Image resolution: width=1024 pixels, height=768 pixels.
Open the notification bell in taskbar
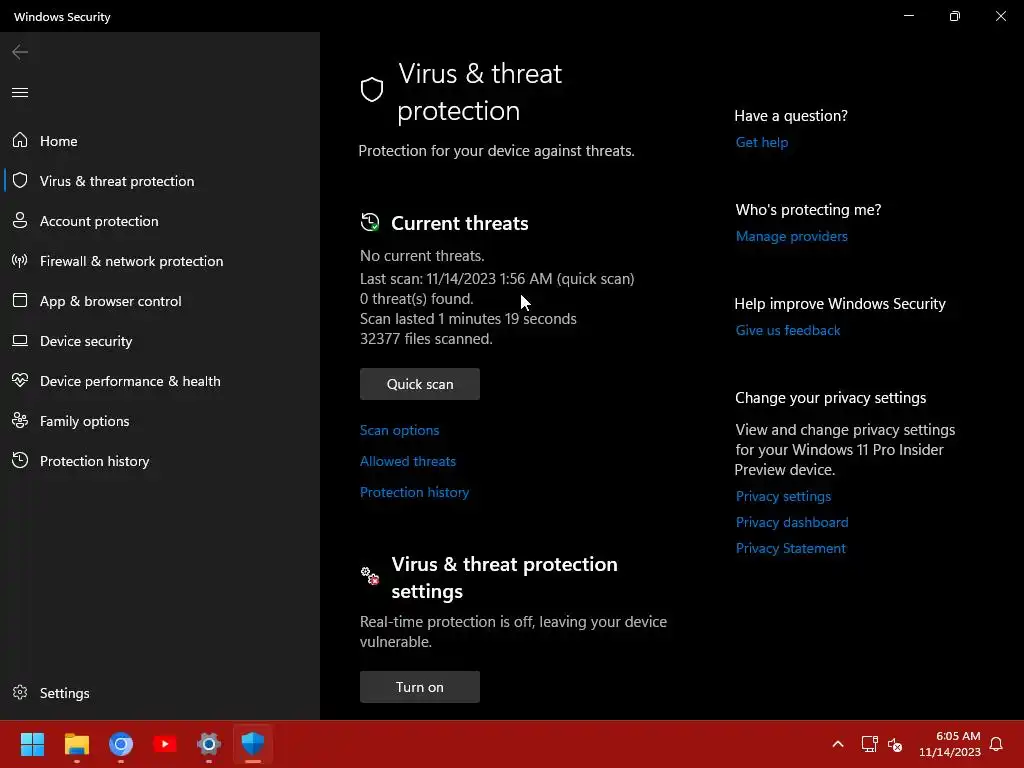pos(996,744)
